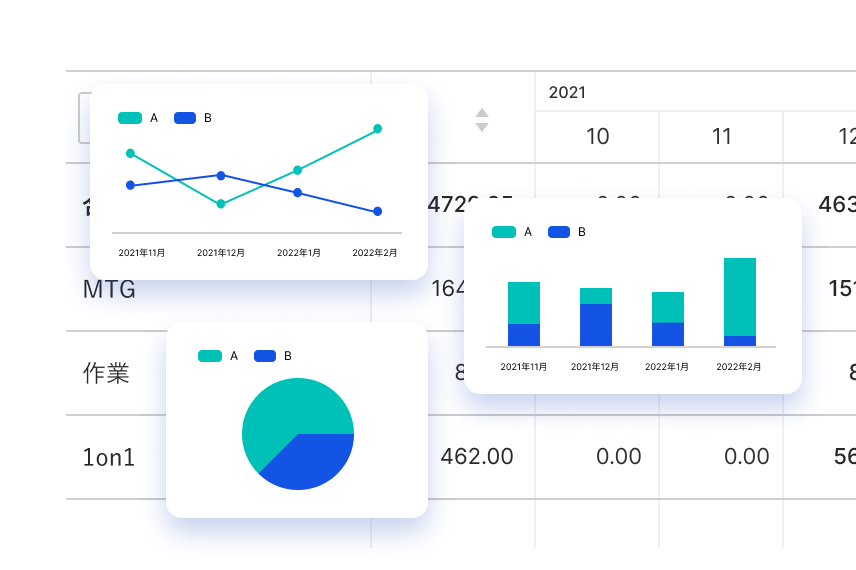Select teal bar segment for 2022年2月
This screenshot has height=570, width=856.
(740, 296)
